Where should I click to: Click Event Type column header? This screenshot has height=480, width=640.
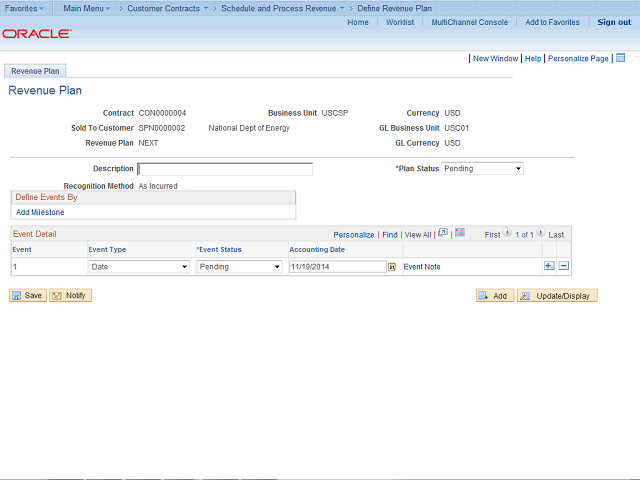(x=107, y=249)
